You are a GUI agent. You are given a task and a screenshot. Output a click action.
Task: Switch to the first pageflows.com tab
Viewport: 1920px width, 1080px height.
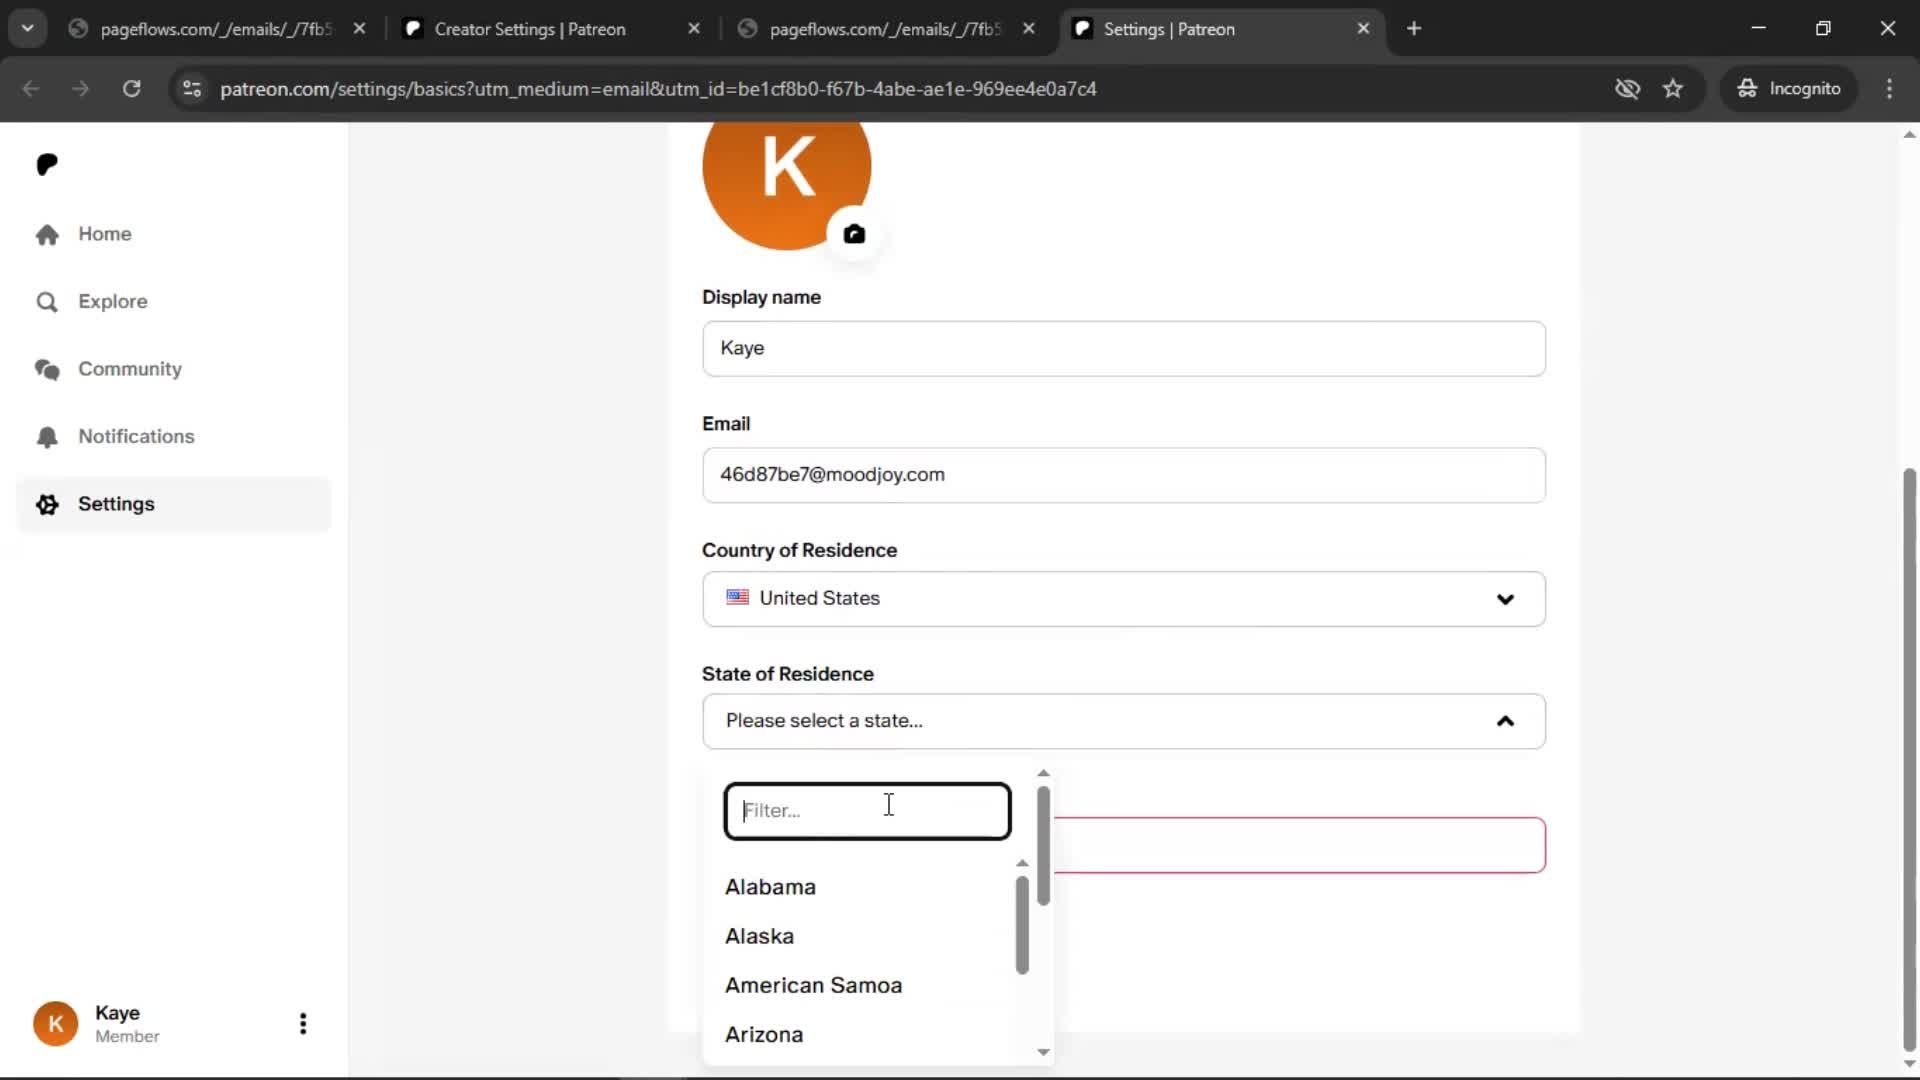tap(215, 29)
